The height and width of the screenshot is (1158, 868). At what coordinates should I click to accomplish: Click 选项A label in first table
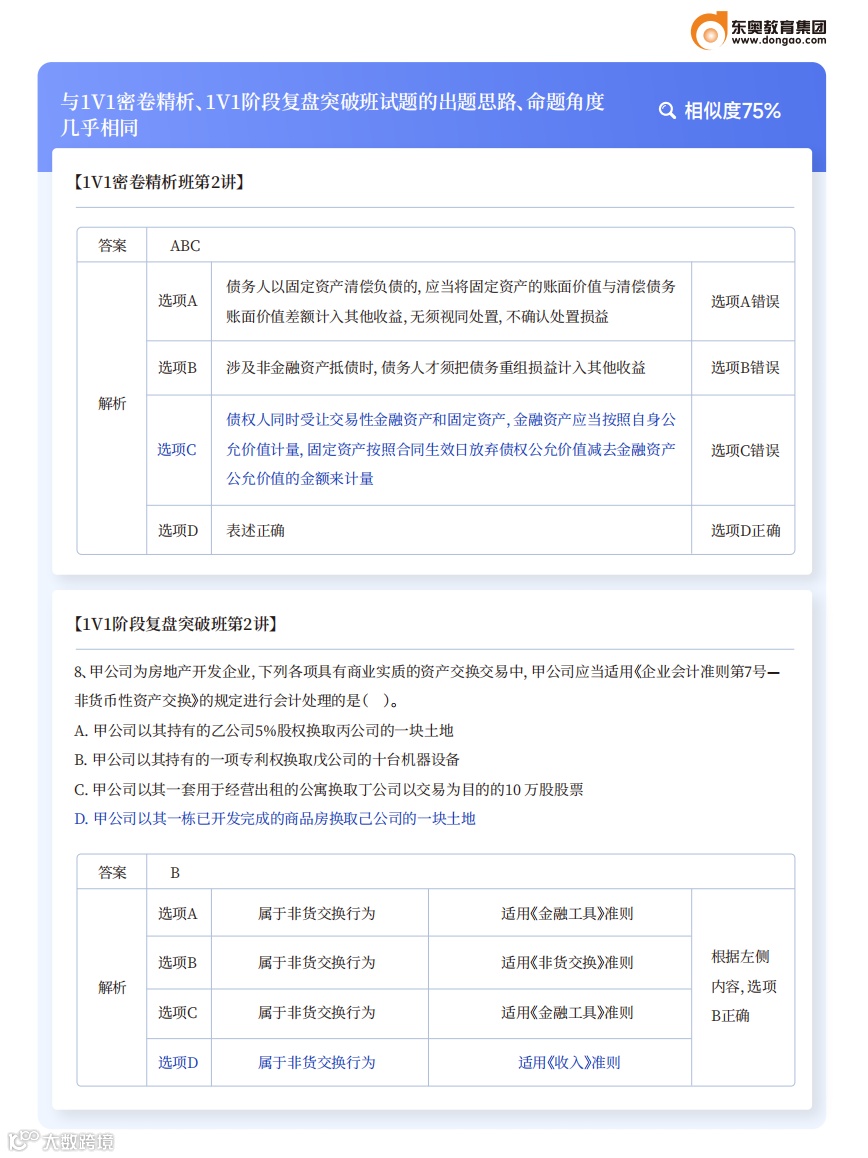[178, 301]
